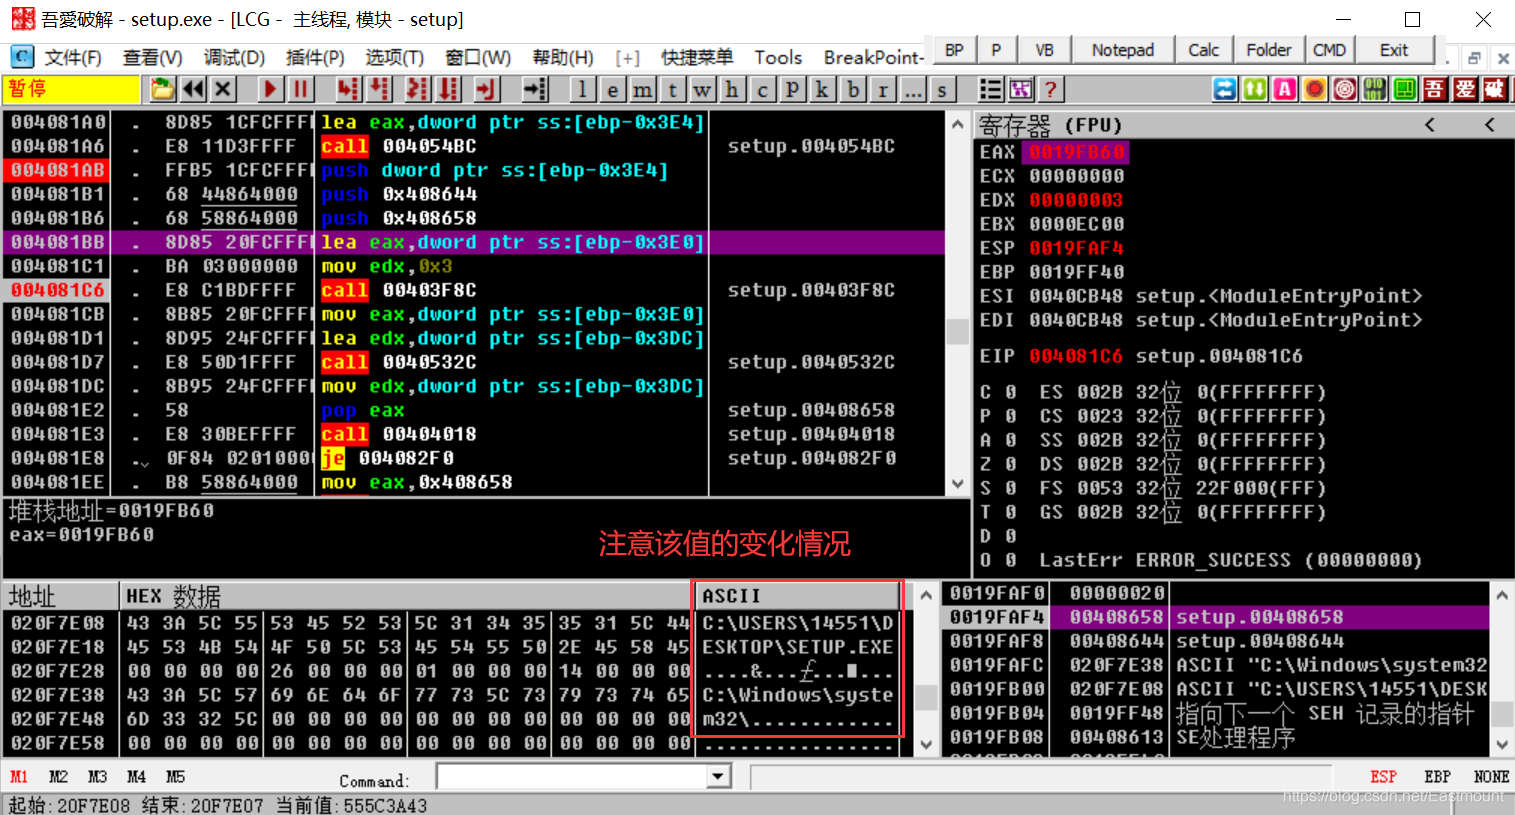Viewport: 1515px width, 815px height.
Task: Click the binary 010 101 plugin icon
Action: [1375, 89]
